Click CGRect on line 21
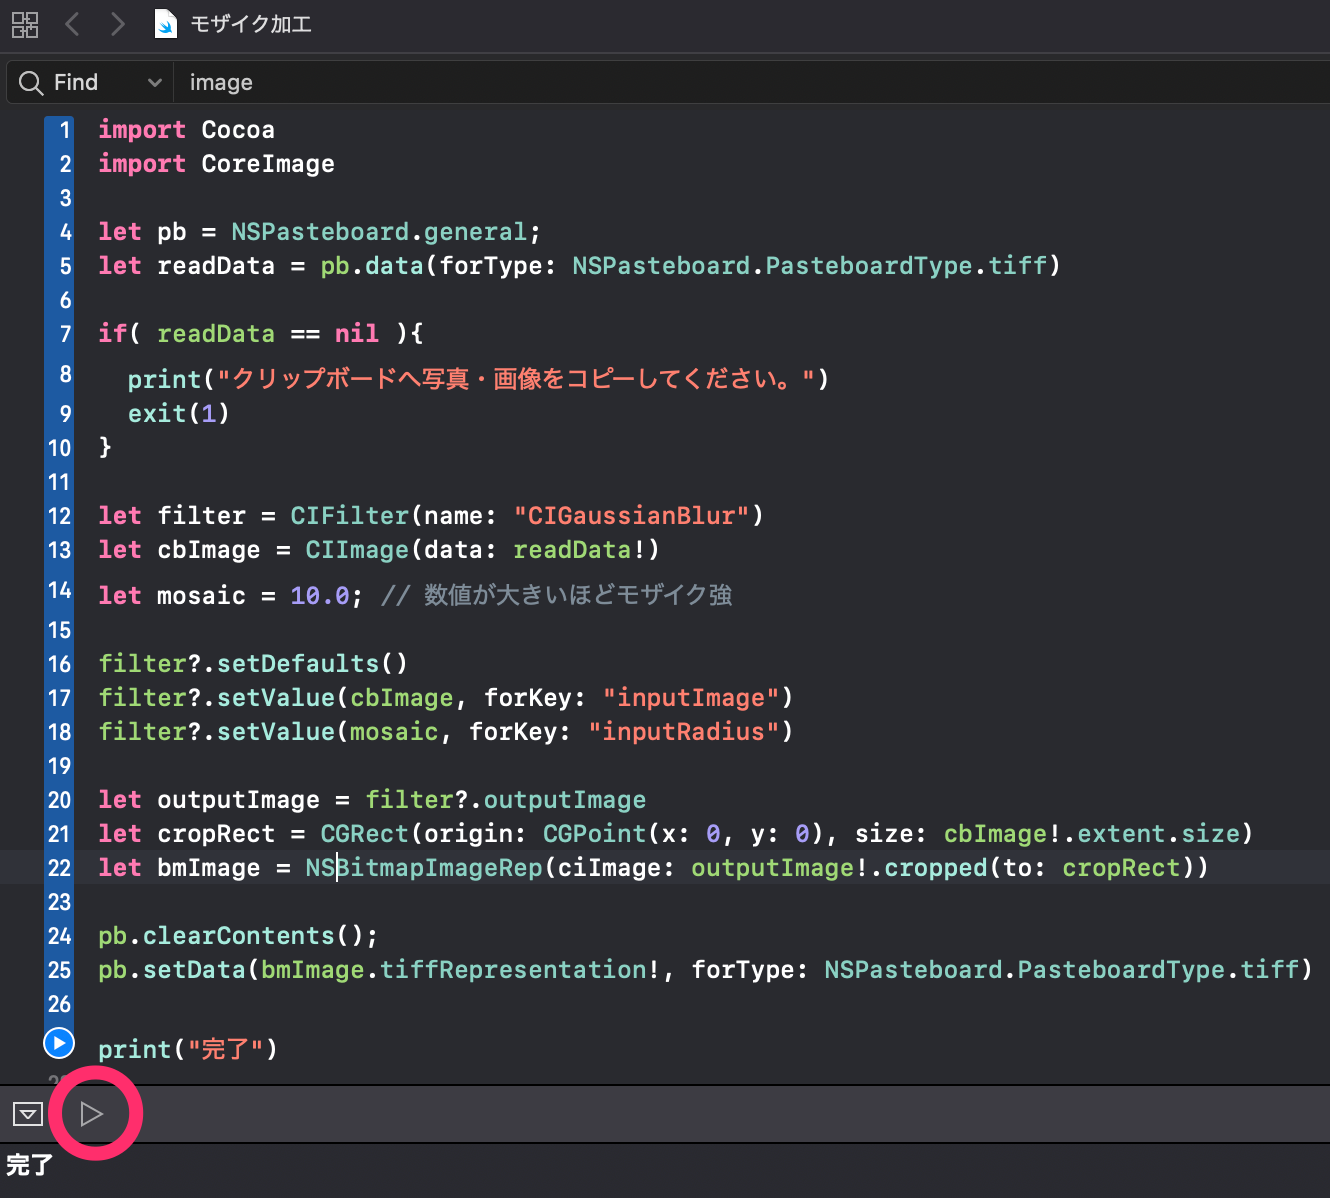Viewport: 1330px width, 1198px height. (x=364, y=834)
